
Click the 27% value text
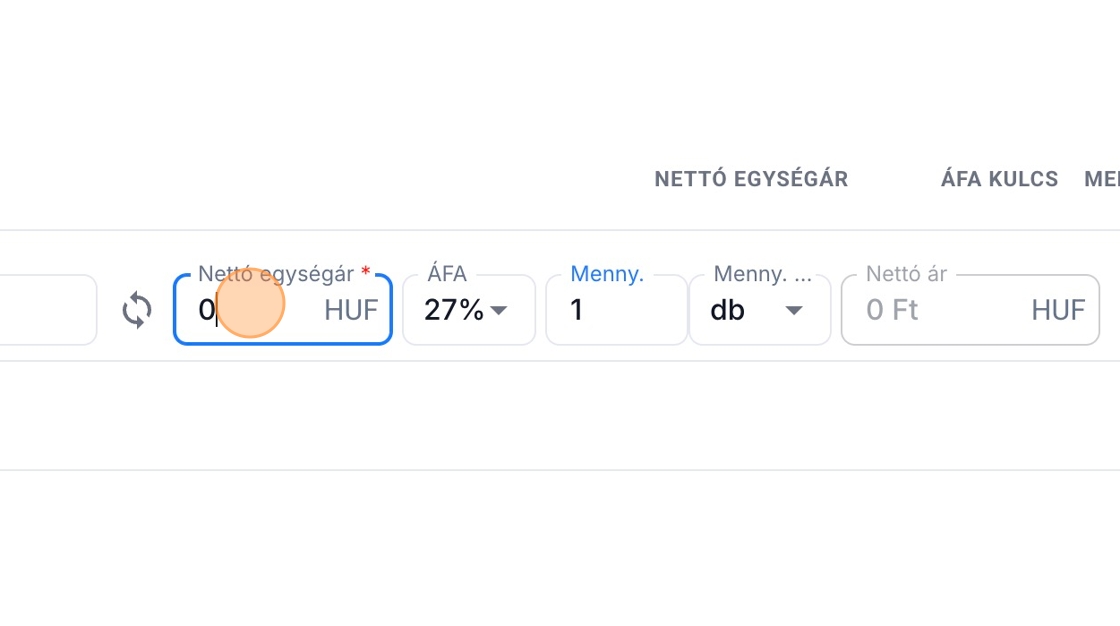pyautogui.click(x=453, y=310)
